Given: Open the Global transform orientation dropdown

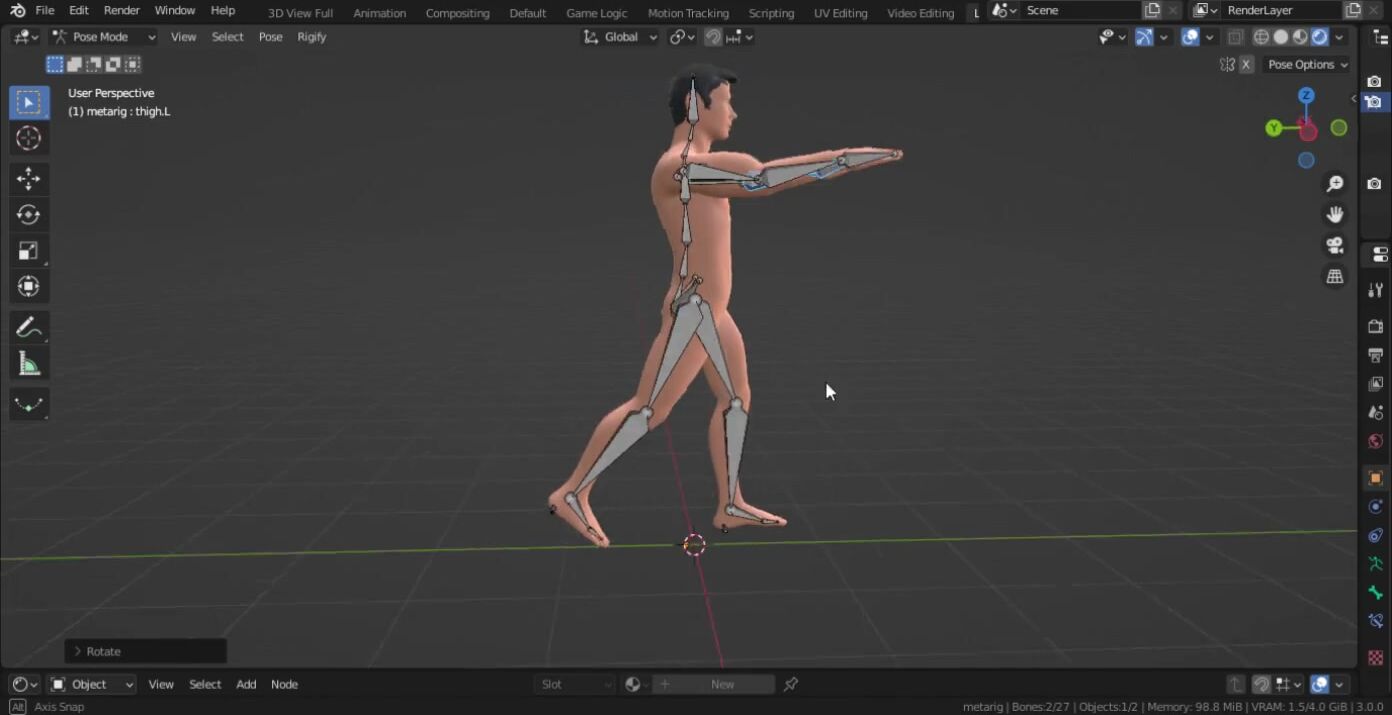Looking at the screenshot, I should (621, 37).
